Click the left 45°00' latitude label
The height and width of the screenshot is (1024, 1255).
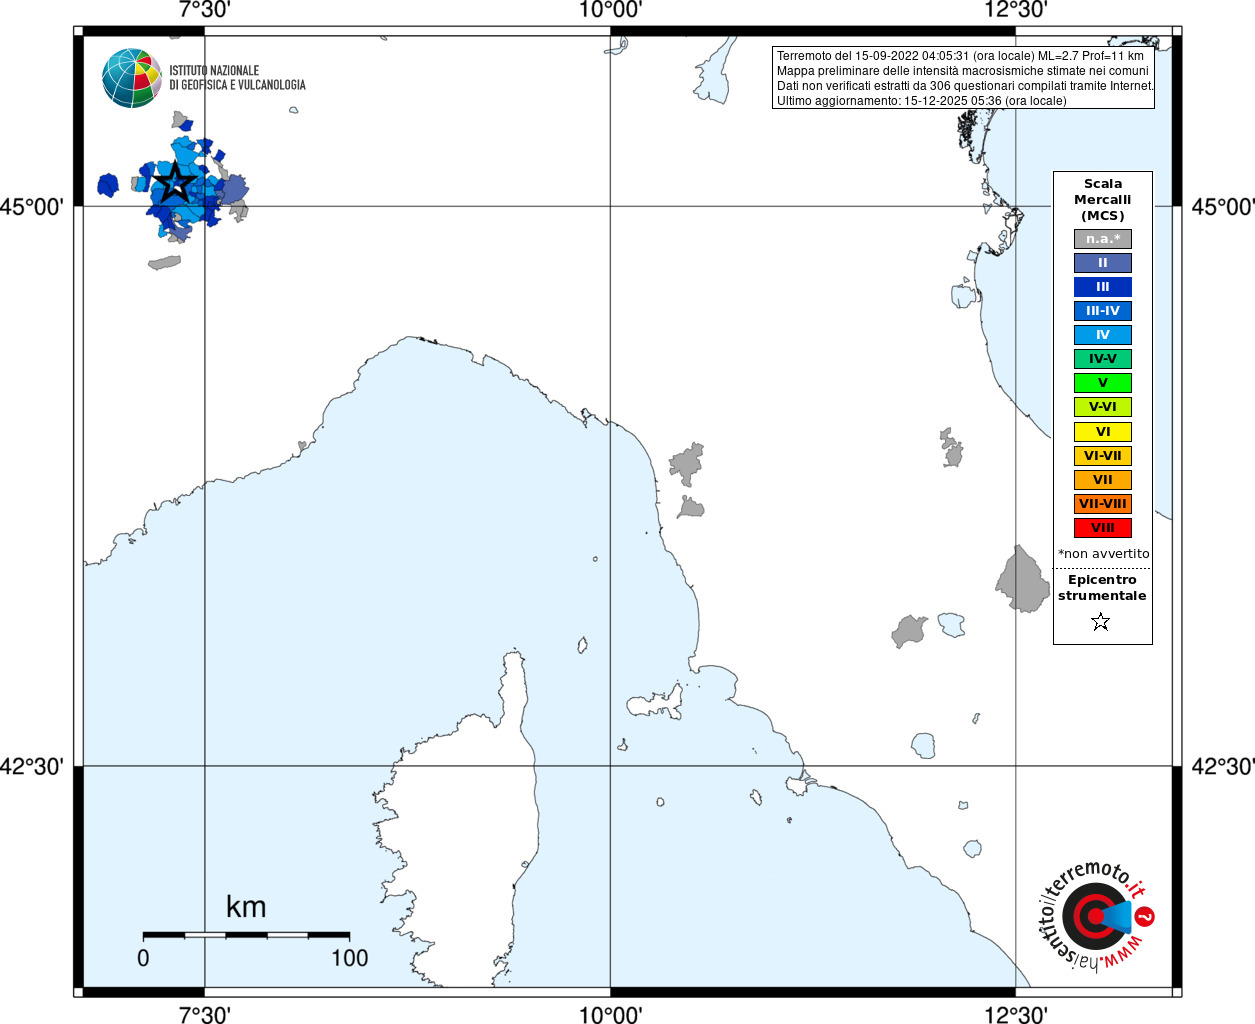tap(32, 207)
